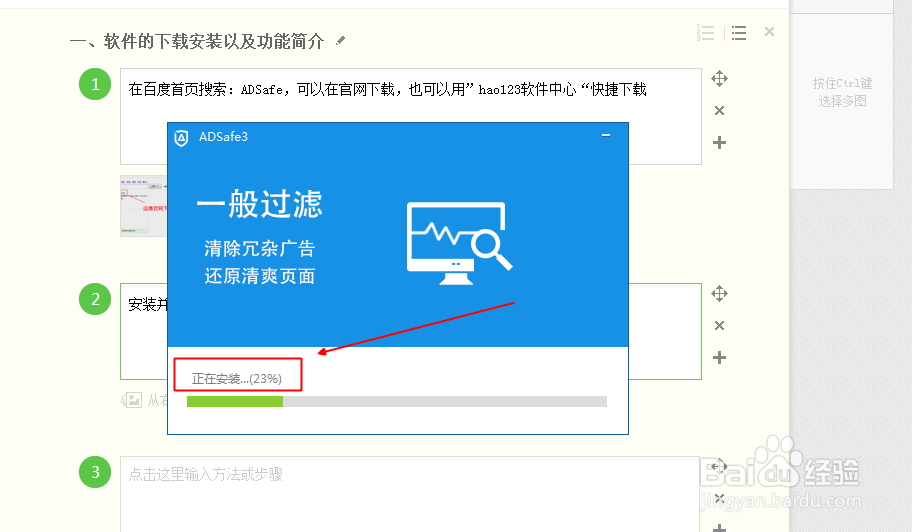Image resolution: width=912 pixels, height=532 pixels.
Task: Focus the step 1 text box about ADSafe
Action: [x=411, y=116]
